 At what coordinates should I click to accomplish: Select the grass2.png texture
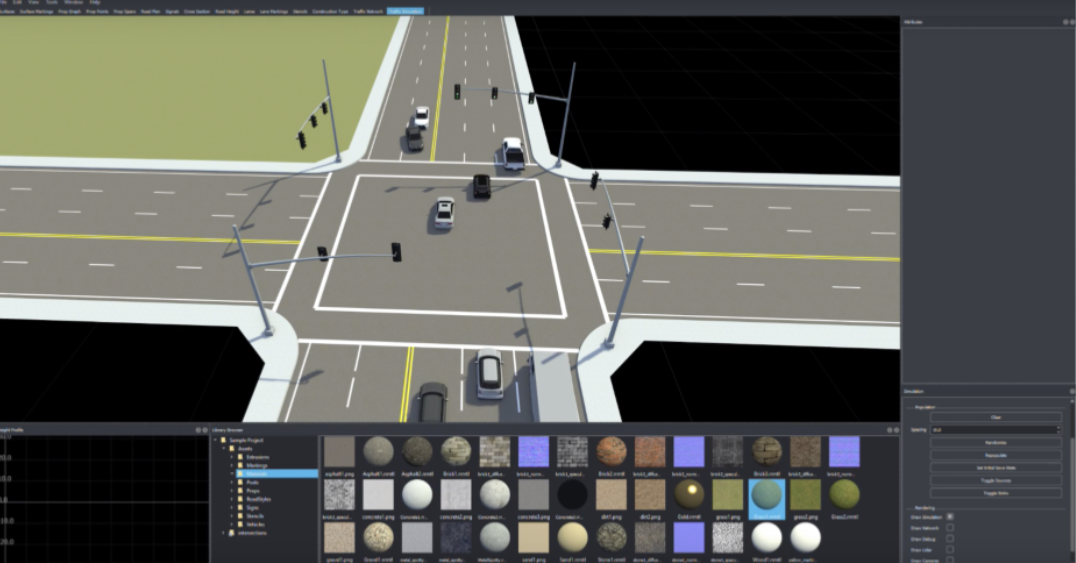click(x=805, y=494)
